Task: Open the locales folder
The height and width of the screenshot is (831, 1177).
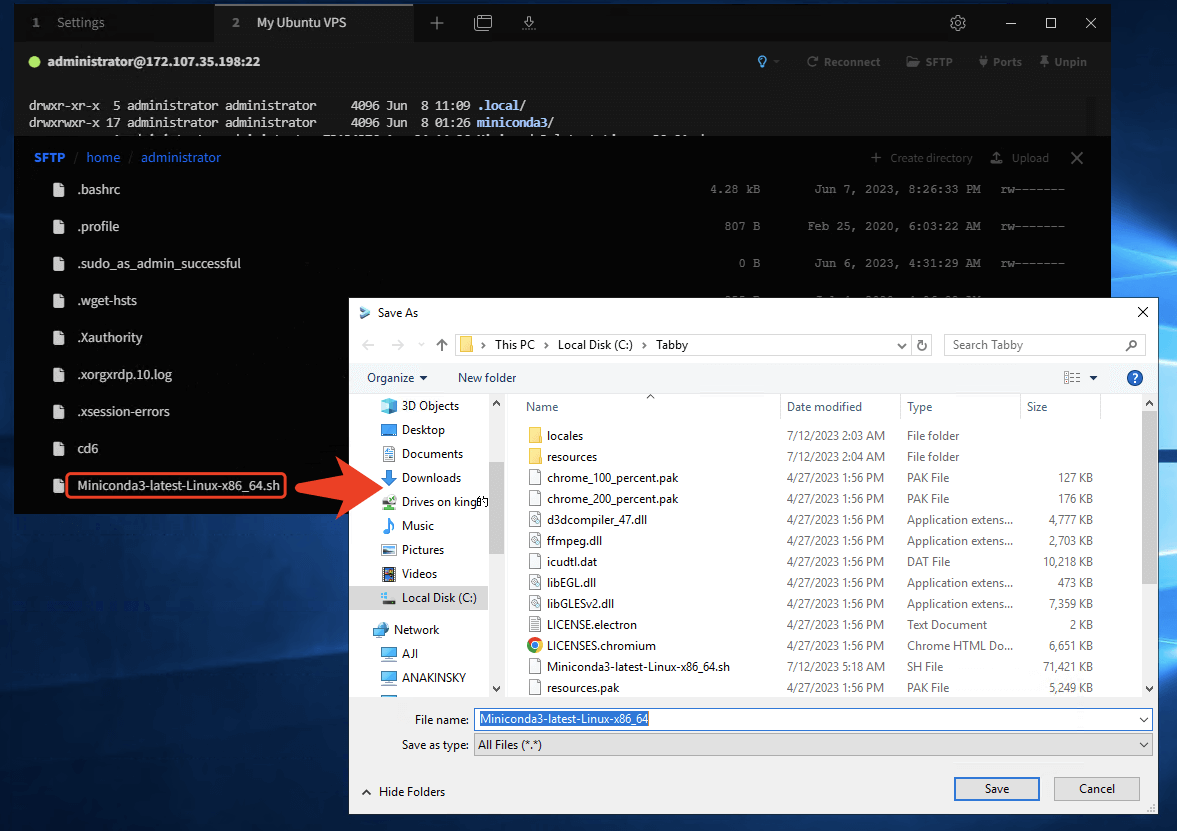Action: click(564, 436)
